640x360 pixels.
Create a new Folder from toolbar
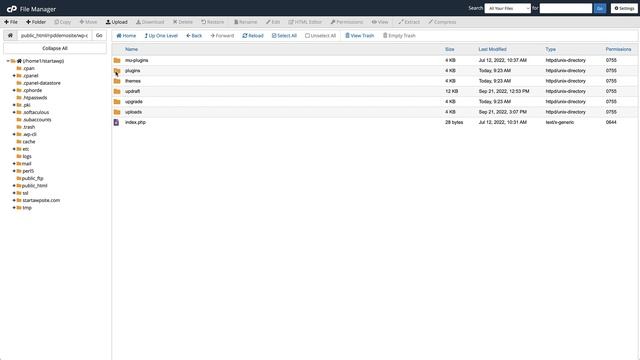36,22
